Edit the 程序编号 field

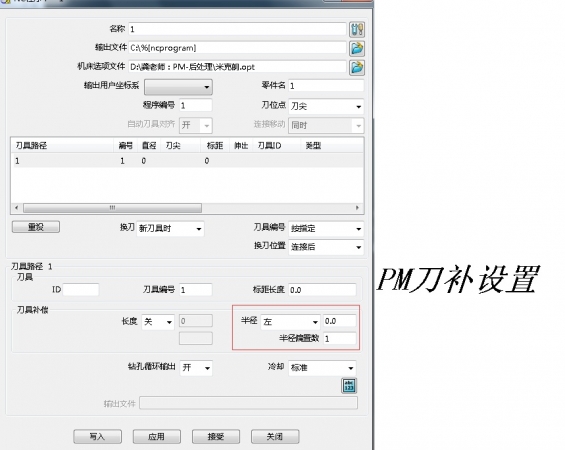196,105
